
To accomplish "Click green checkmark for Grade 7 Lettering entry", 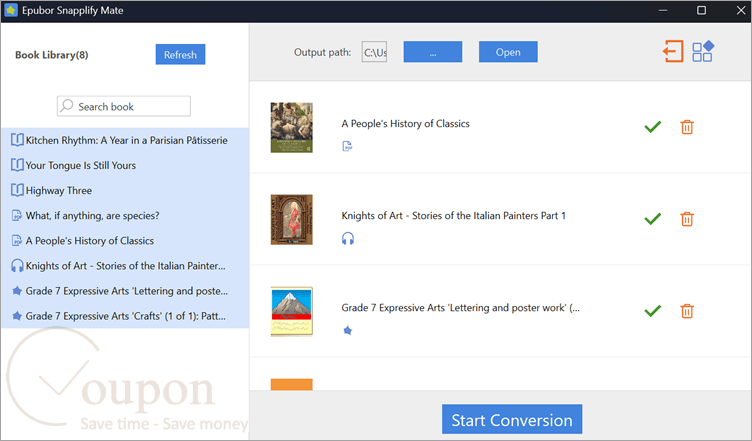I will coord(652,311).
